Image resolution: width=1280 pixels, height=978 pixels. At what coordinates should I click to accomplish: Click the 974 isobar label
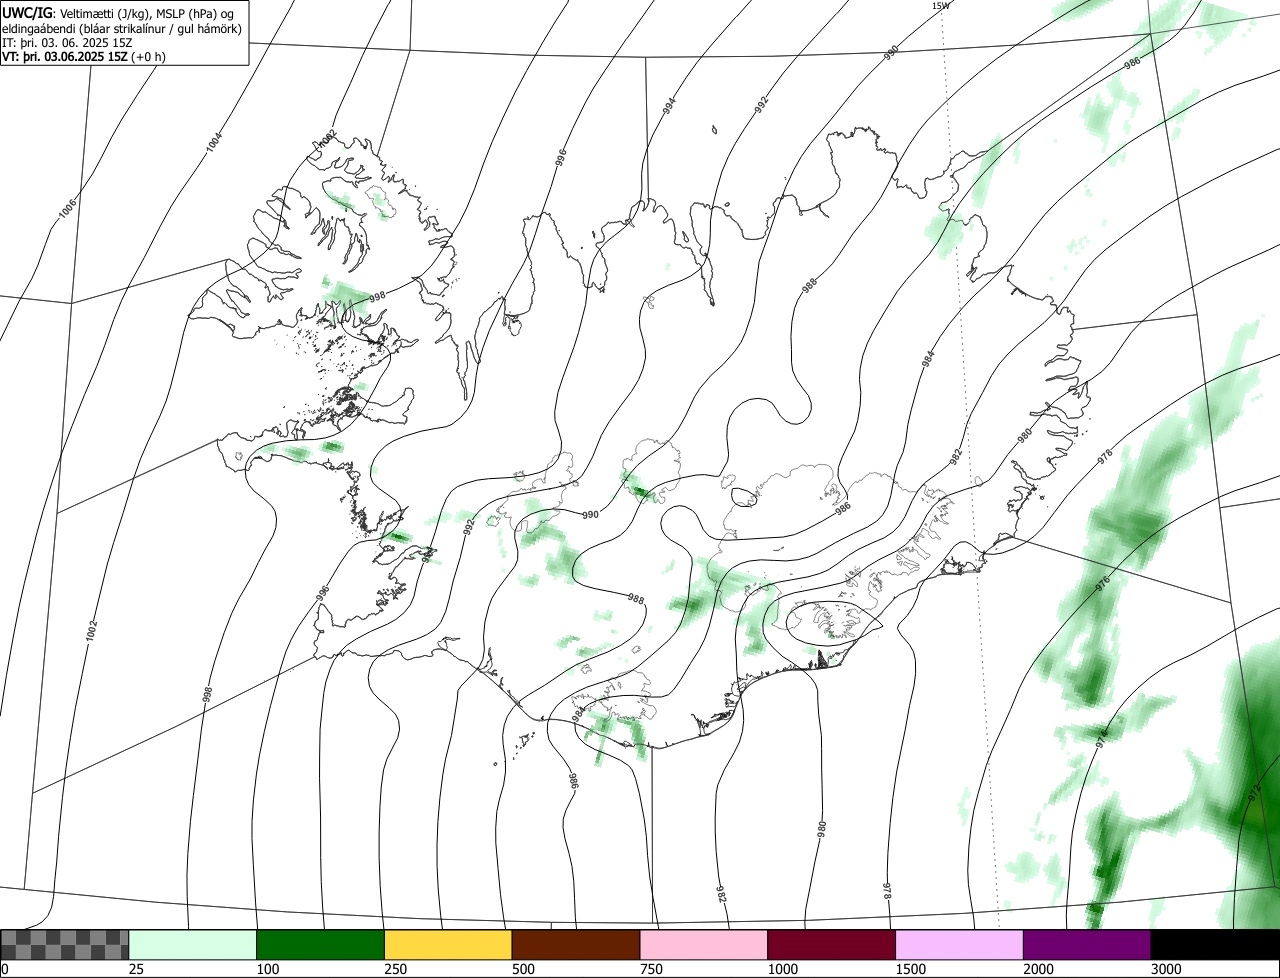point(1102,739)
